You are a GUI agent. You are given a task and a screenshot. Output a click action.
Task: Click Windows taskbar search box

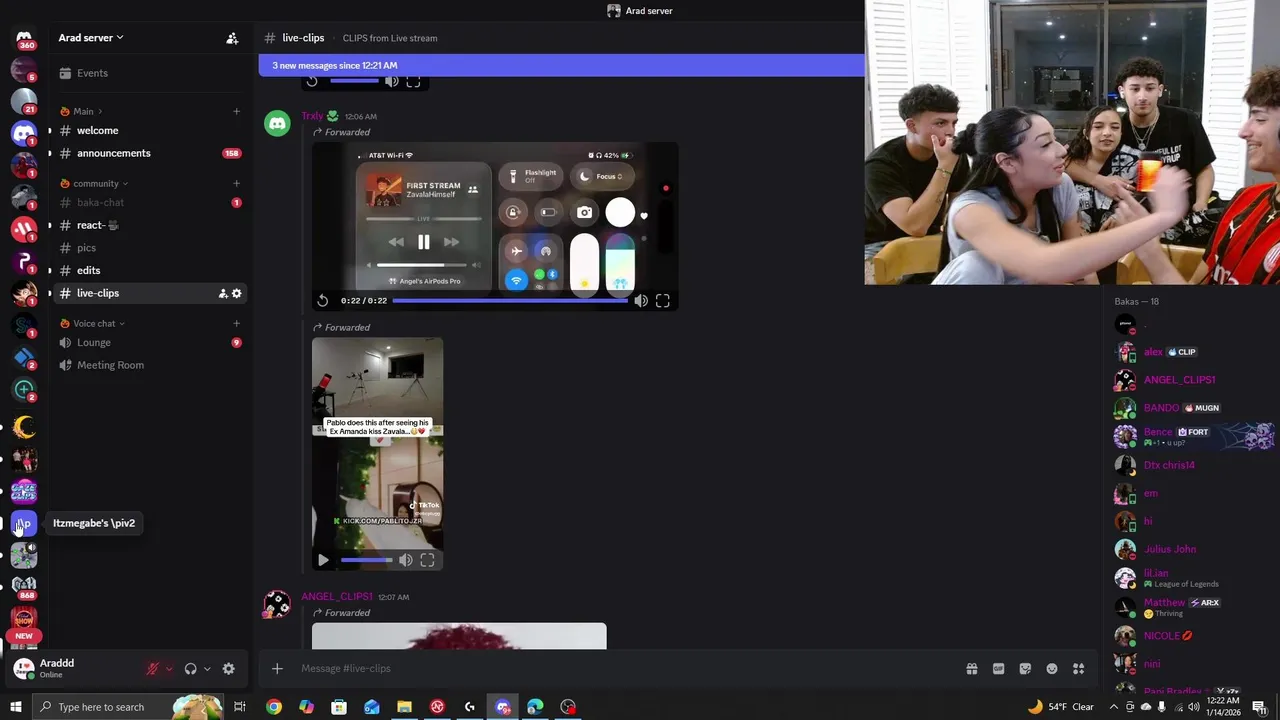127,707
